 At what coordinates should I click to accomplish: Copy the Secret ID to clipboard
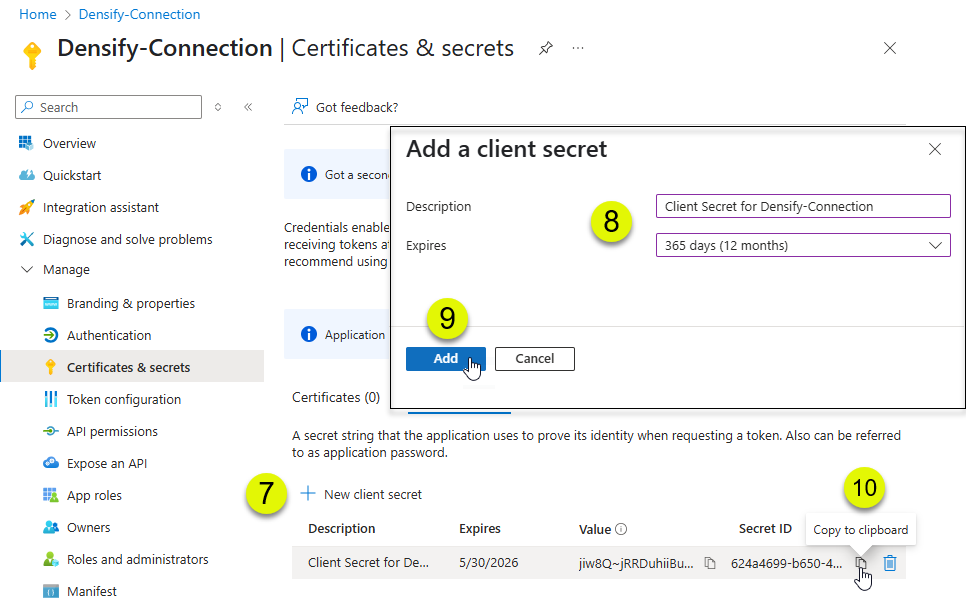tap(861, 563)
